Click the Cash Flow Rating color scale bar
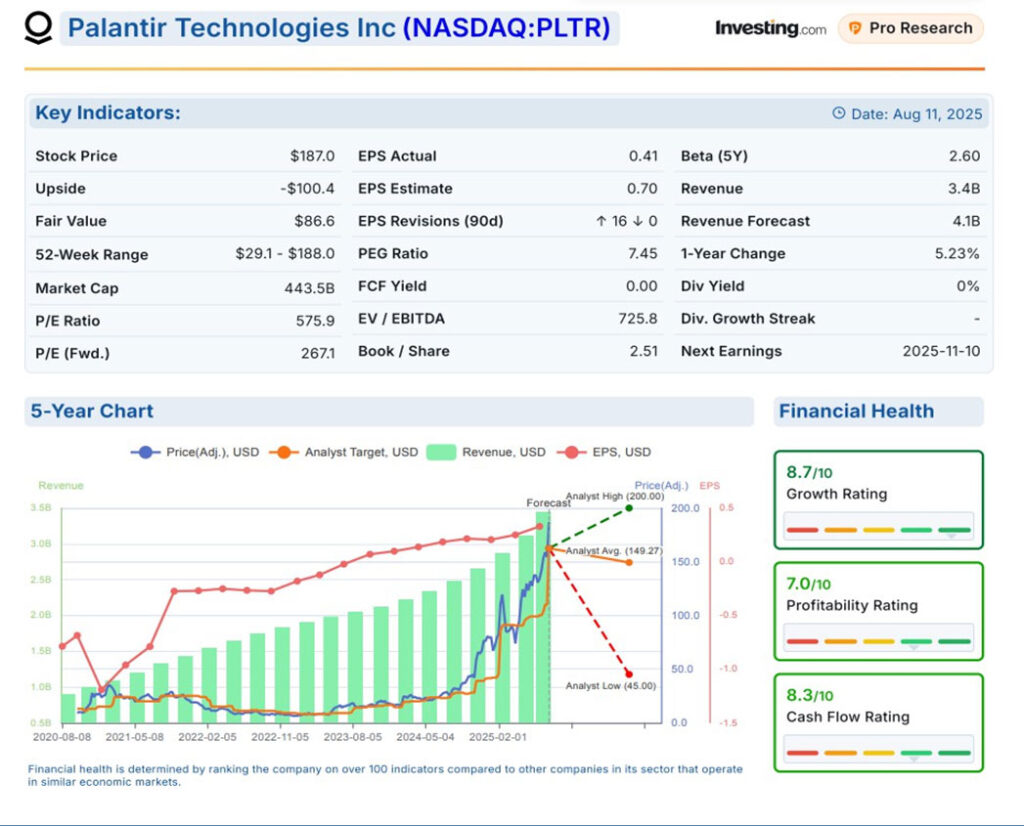1024x826 pixels. click(878, 753)
